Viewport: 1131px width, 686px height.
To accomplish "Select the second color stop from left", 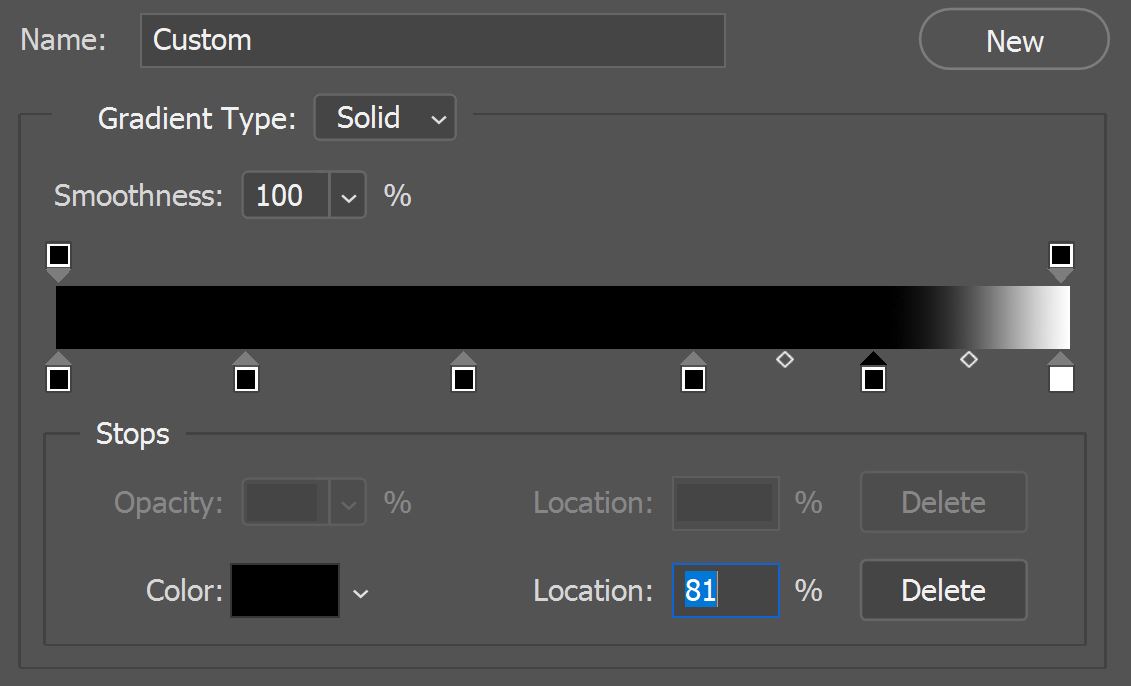I will pyautogui.click(x=247, y=377).
